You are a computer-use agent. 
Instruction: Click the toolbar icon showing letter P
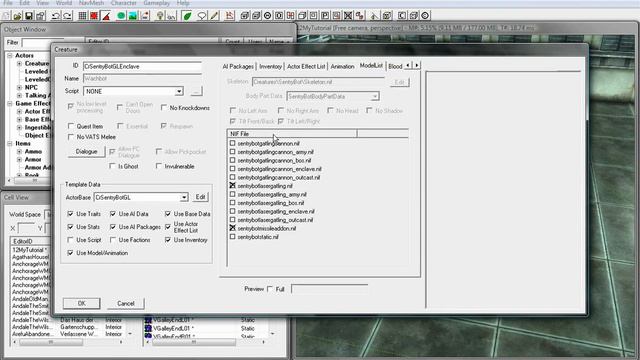point(325,16)
